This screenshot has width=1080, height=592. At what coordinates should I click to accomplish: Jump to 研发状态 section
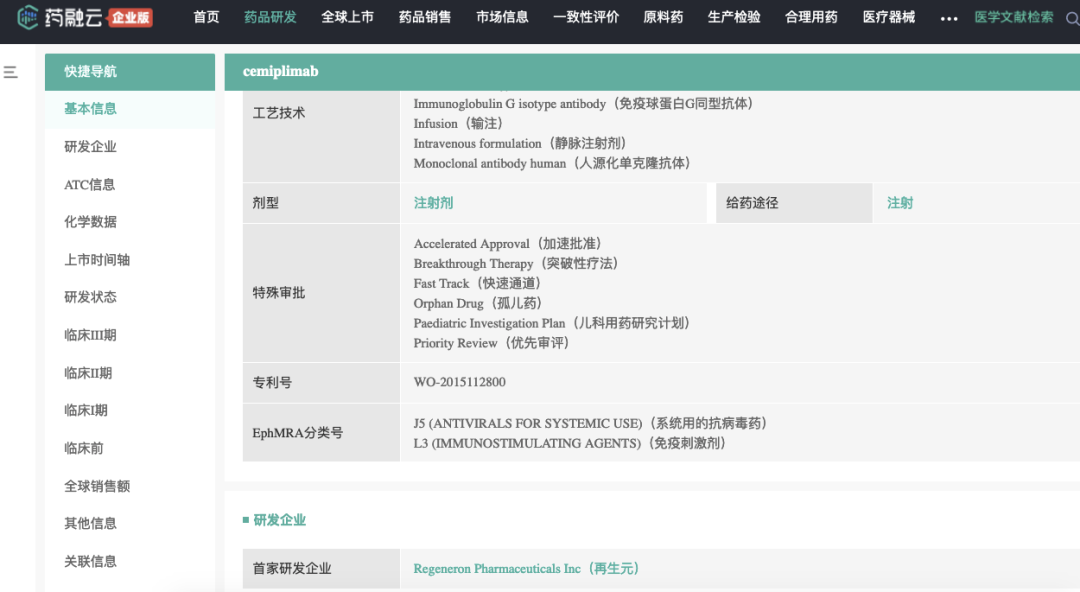90,297
